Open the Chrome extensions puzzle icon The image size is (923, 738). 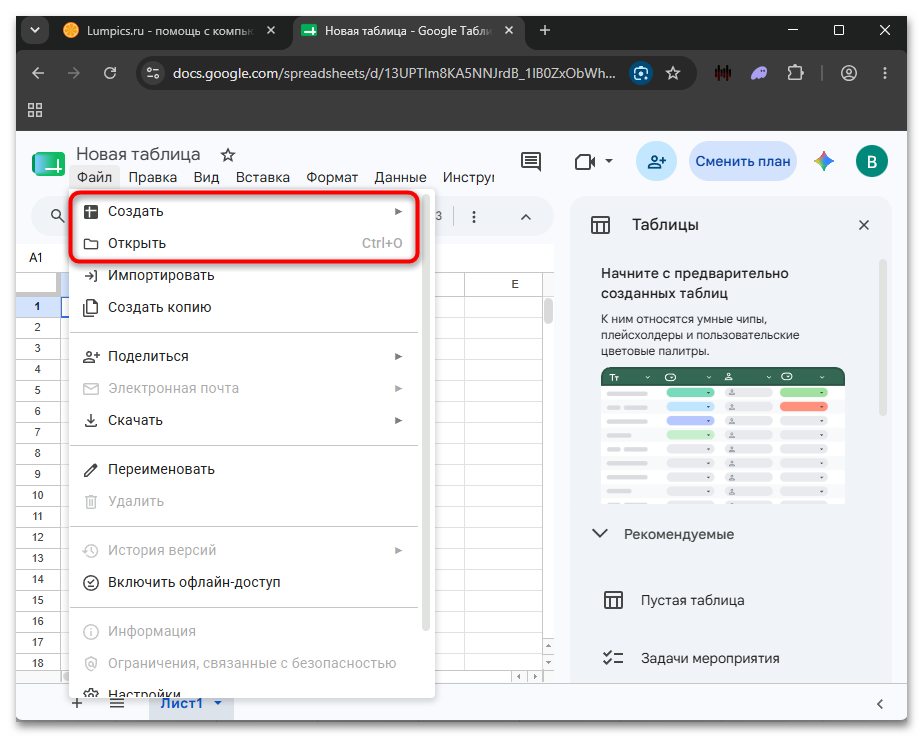click(x=795, y=73)
